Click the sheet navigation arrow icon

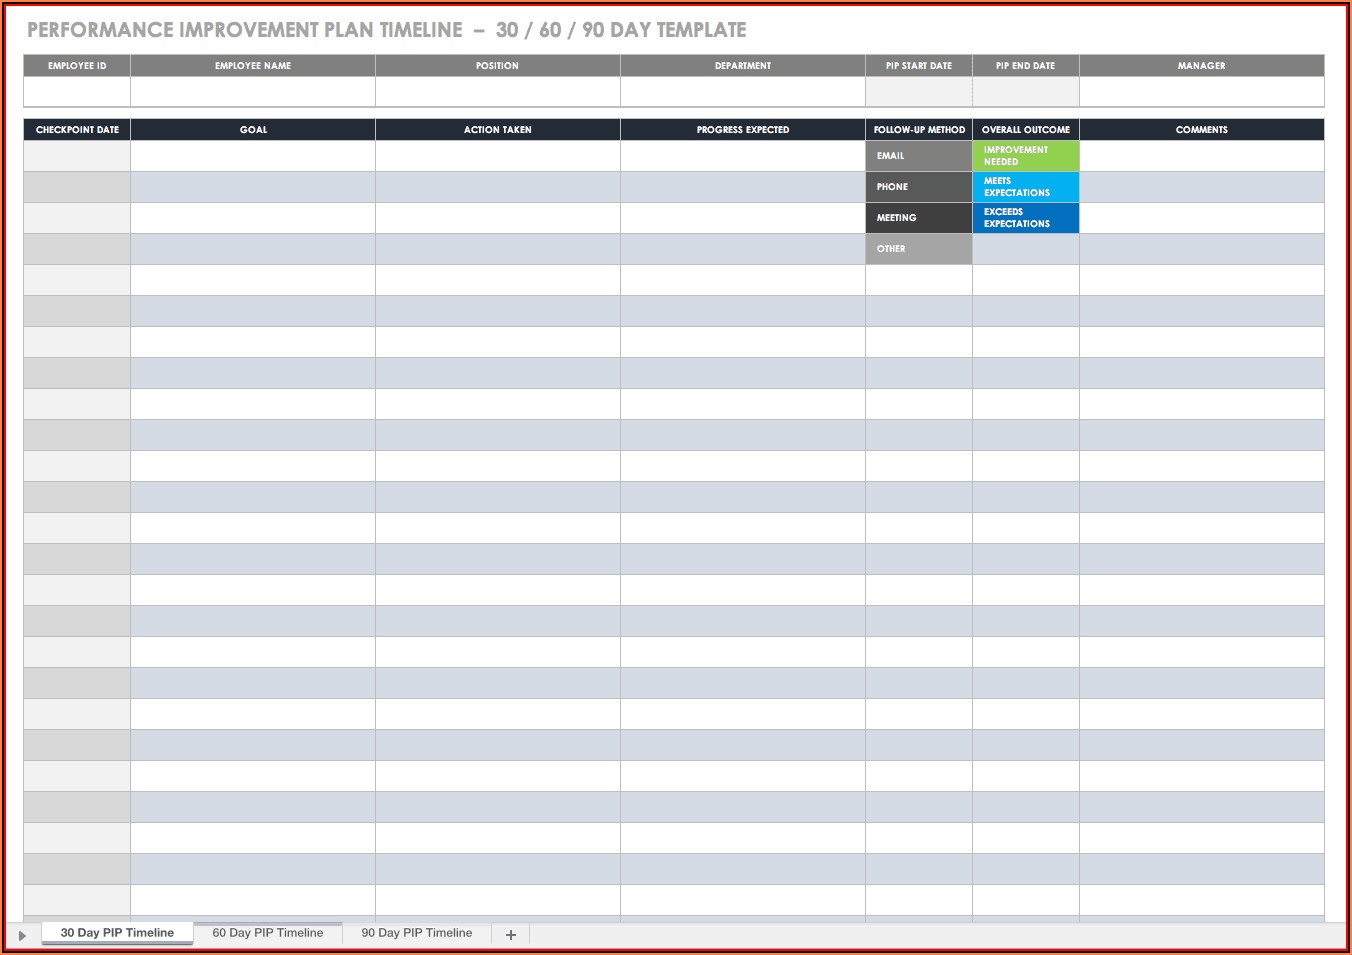click(22, 935)
